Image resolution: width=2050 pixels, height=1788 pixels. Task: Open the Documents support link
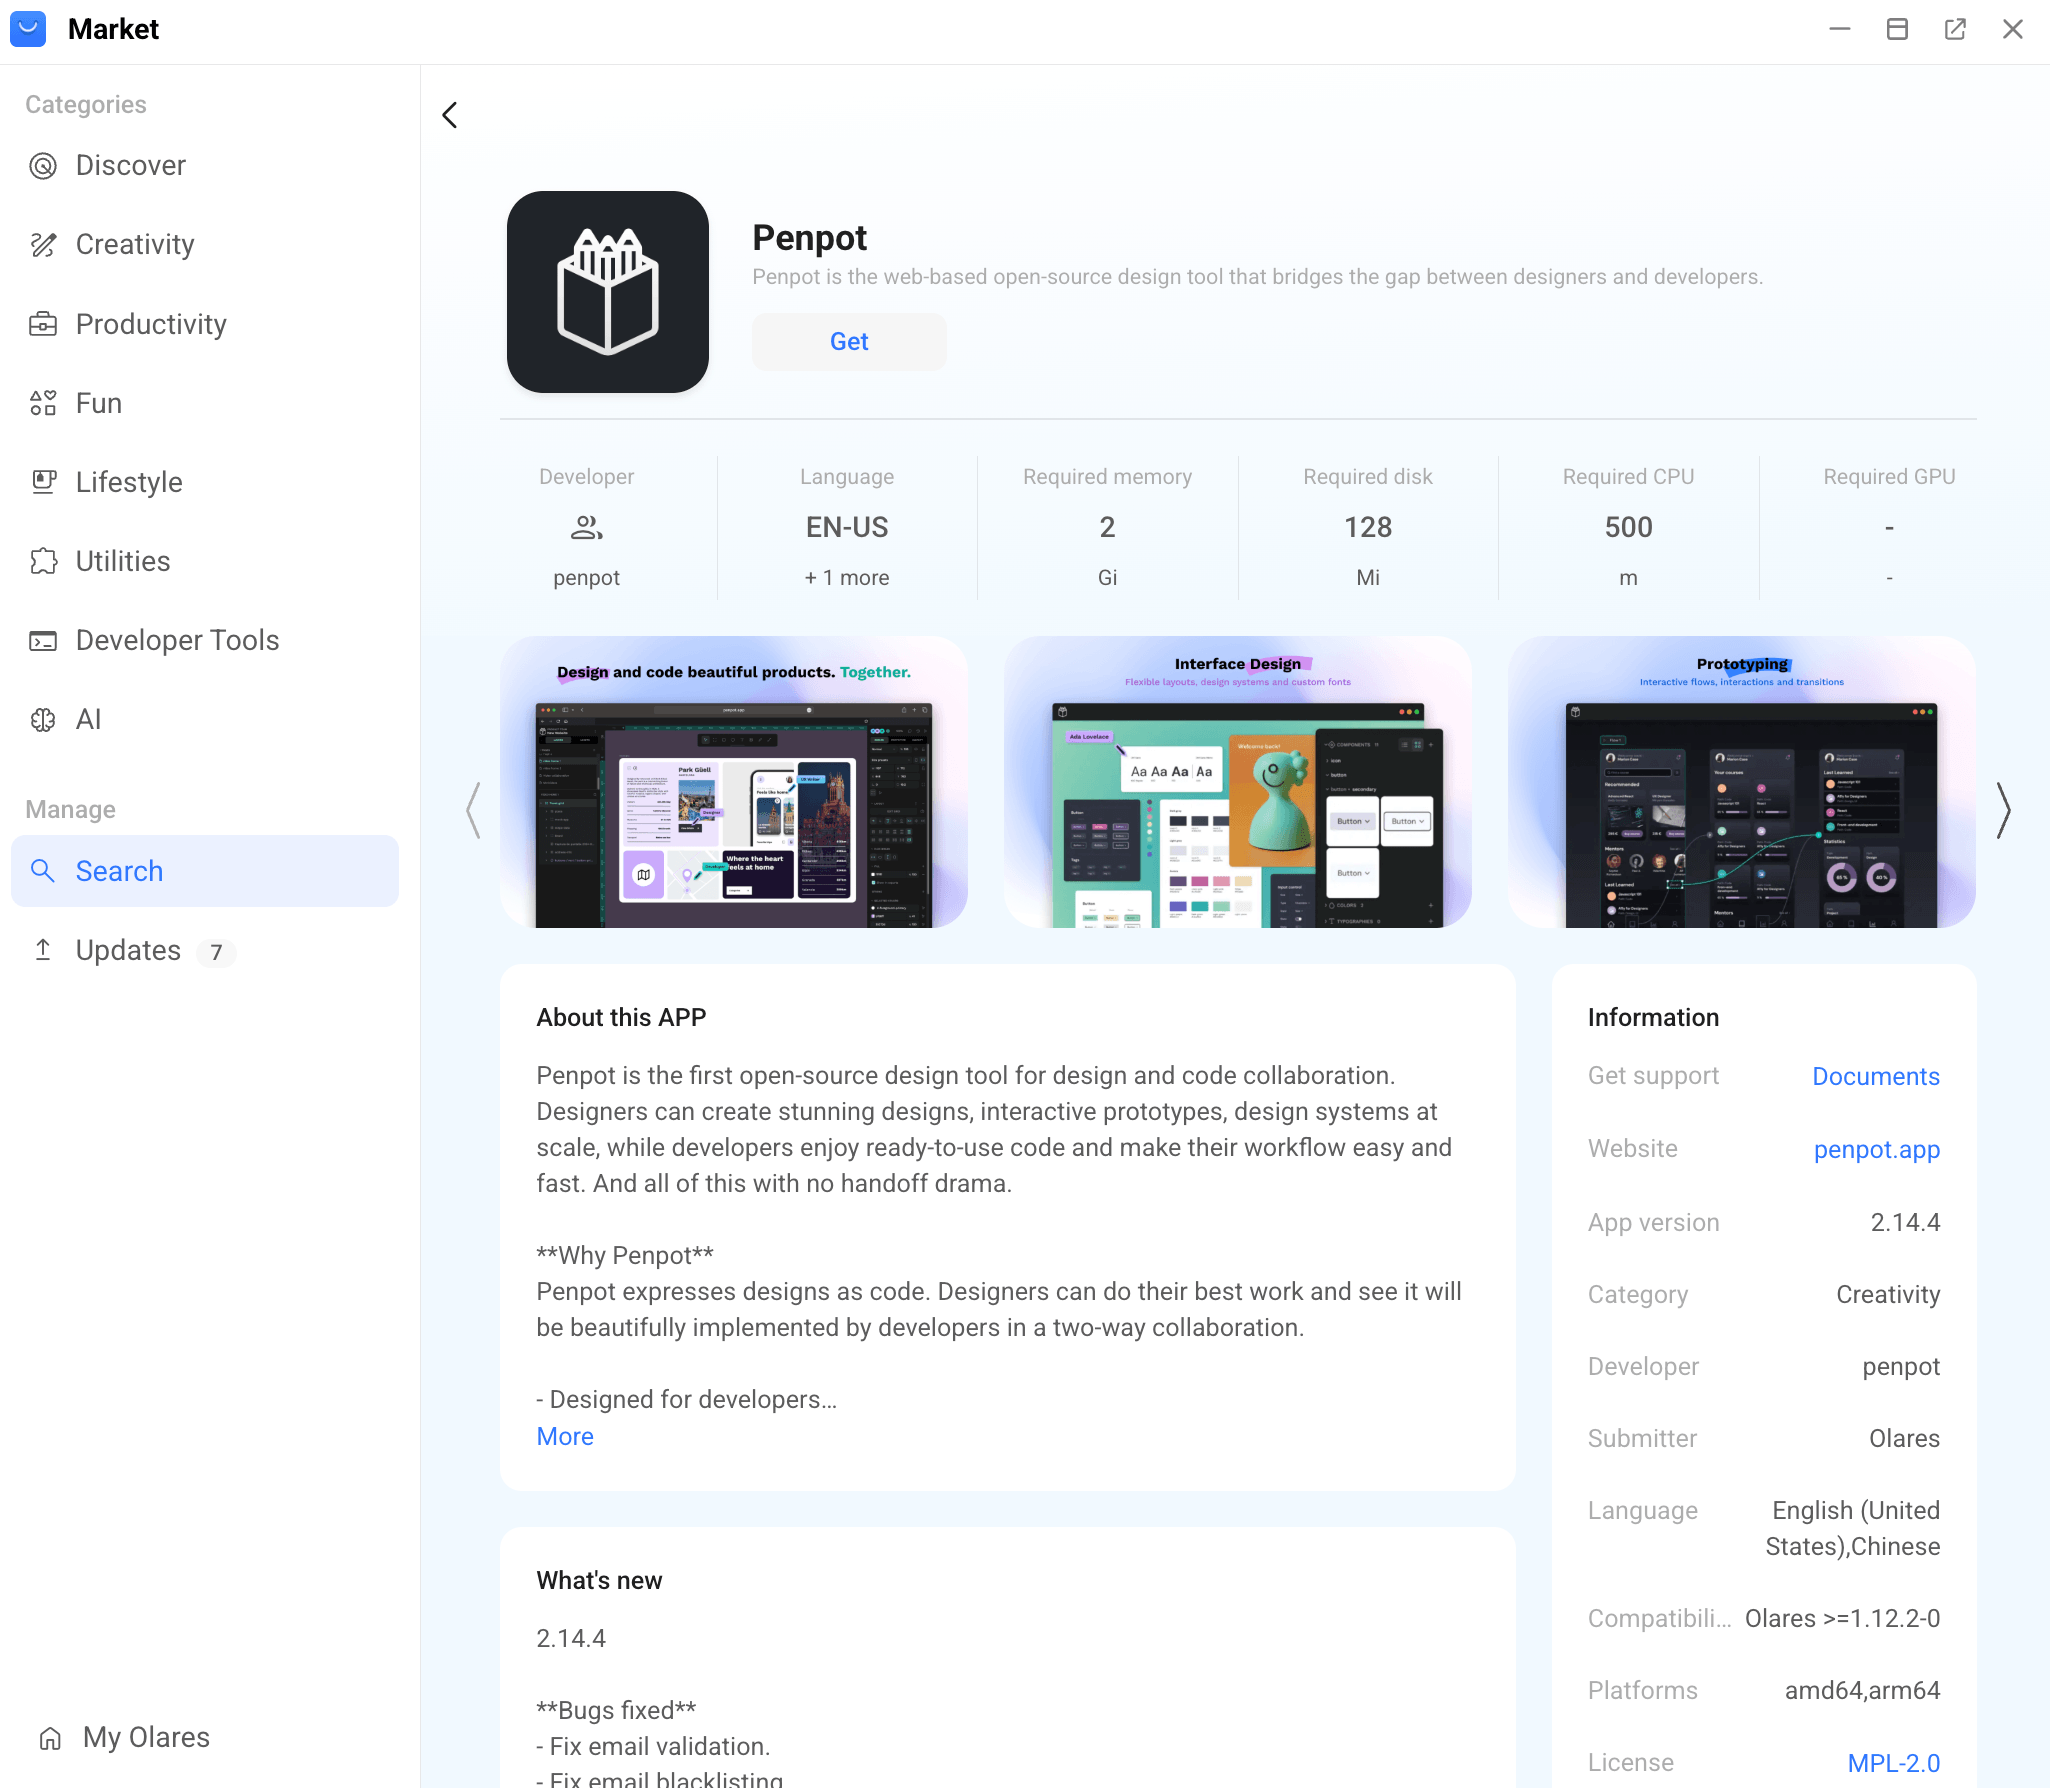1876,1077
